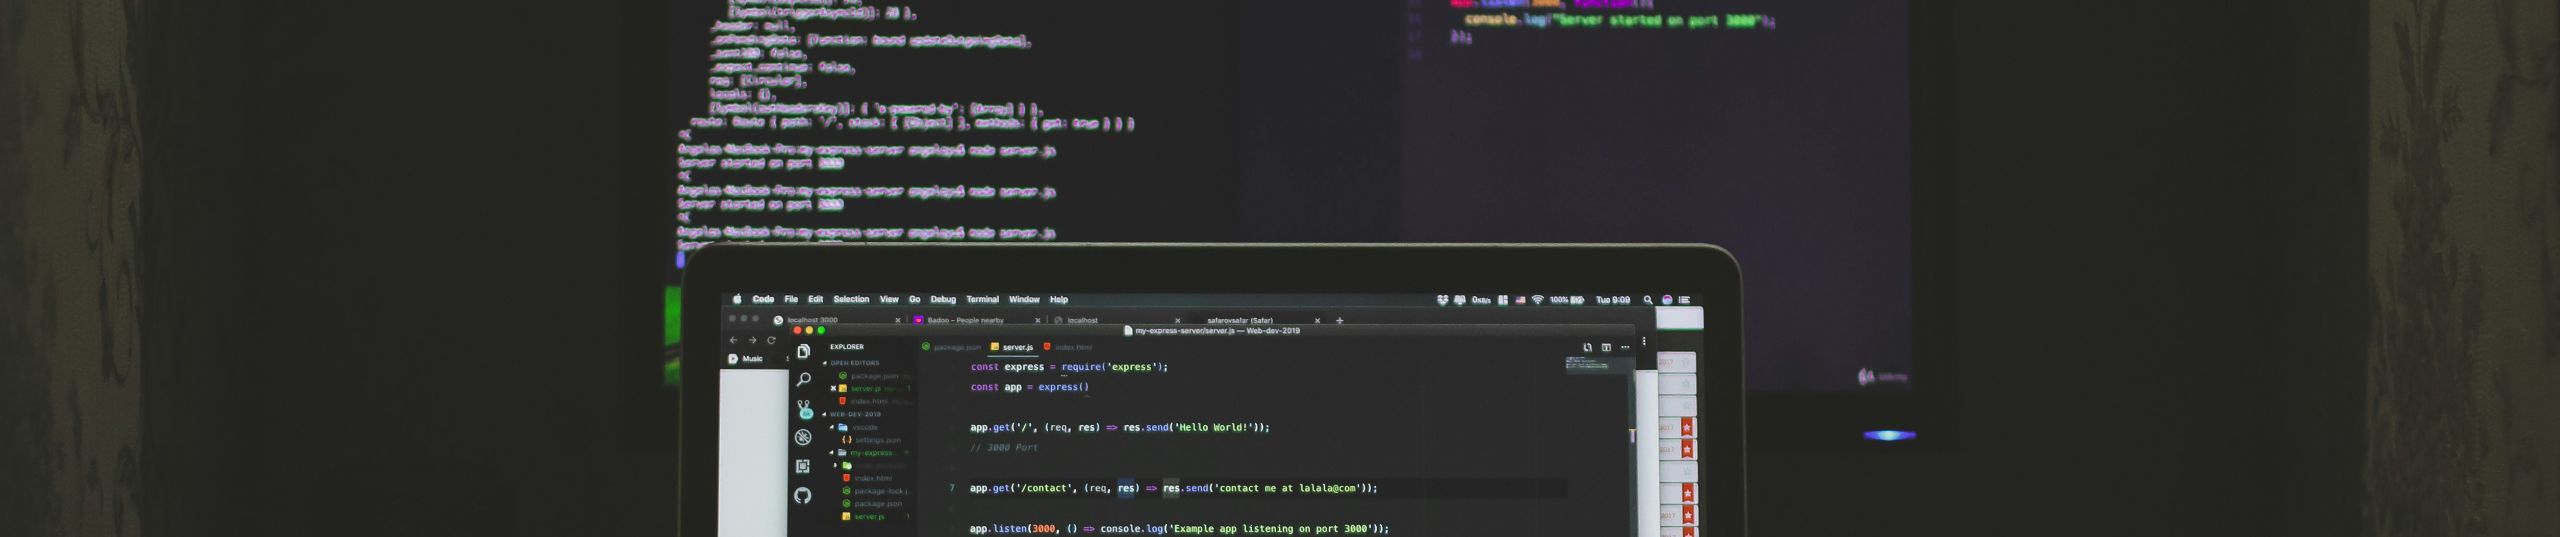Click the GitHub icon in activity bar

tap(803, 496)
